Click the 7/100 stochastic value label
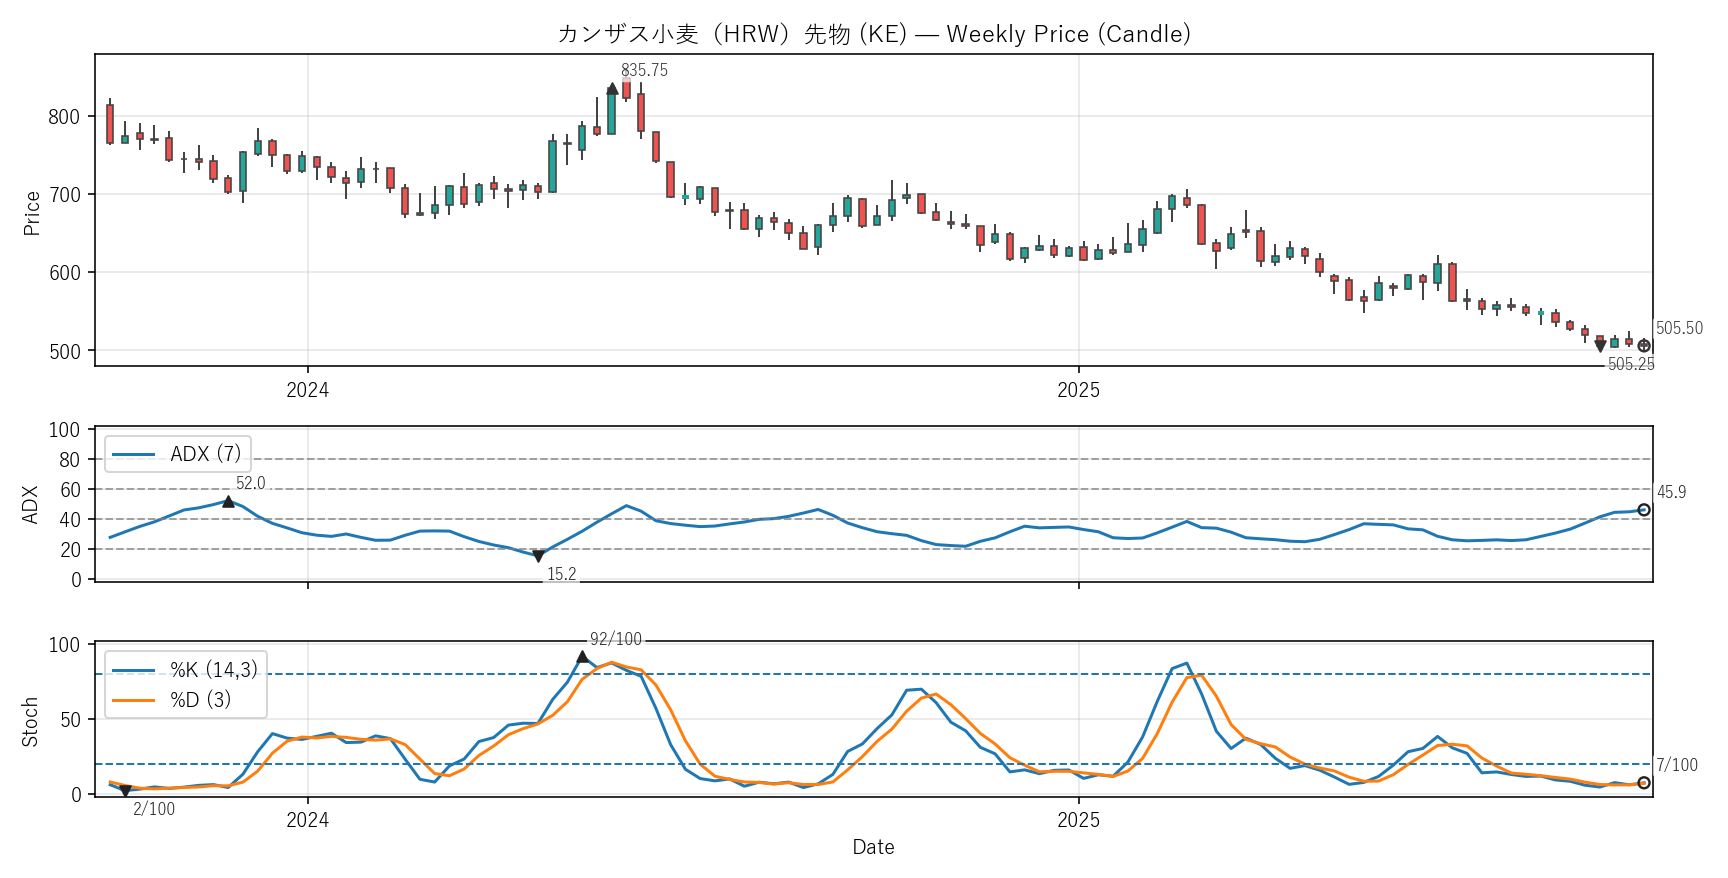Image resolution: width=1728 pixels, height=878 pixels. [1677, 765]
